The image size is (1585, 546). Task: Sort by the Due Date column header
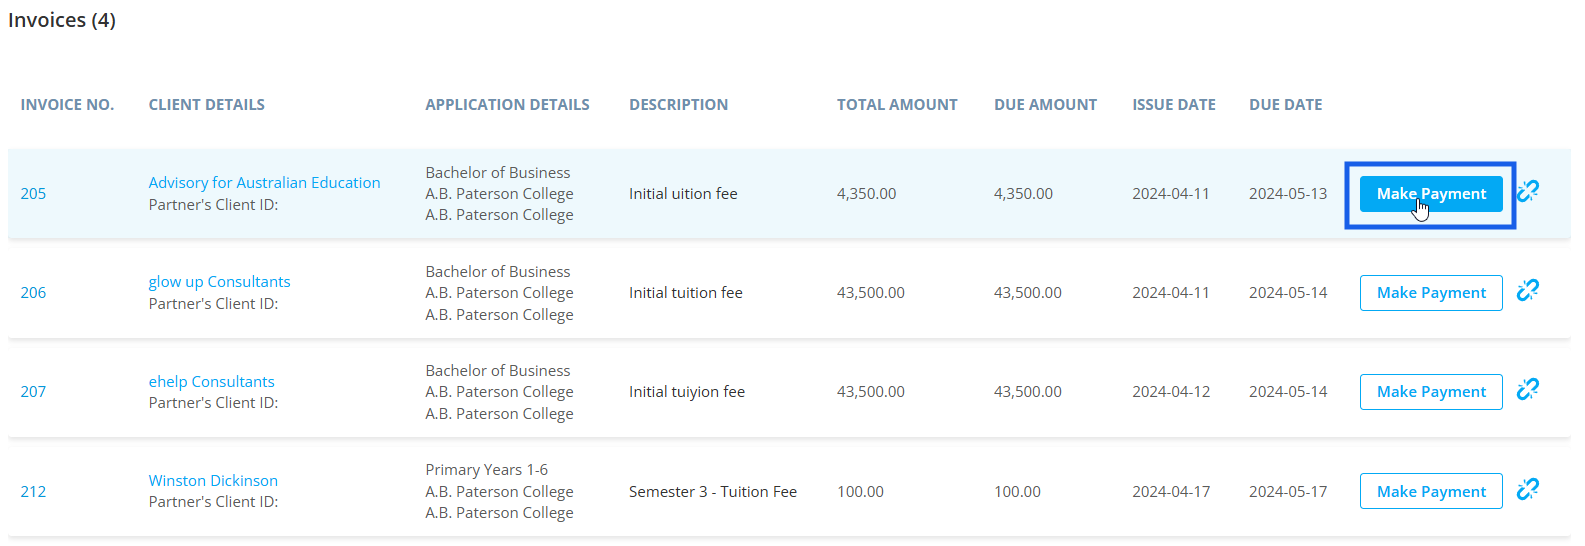1285,105
